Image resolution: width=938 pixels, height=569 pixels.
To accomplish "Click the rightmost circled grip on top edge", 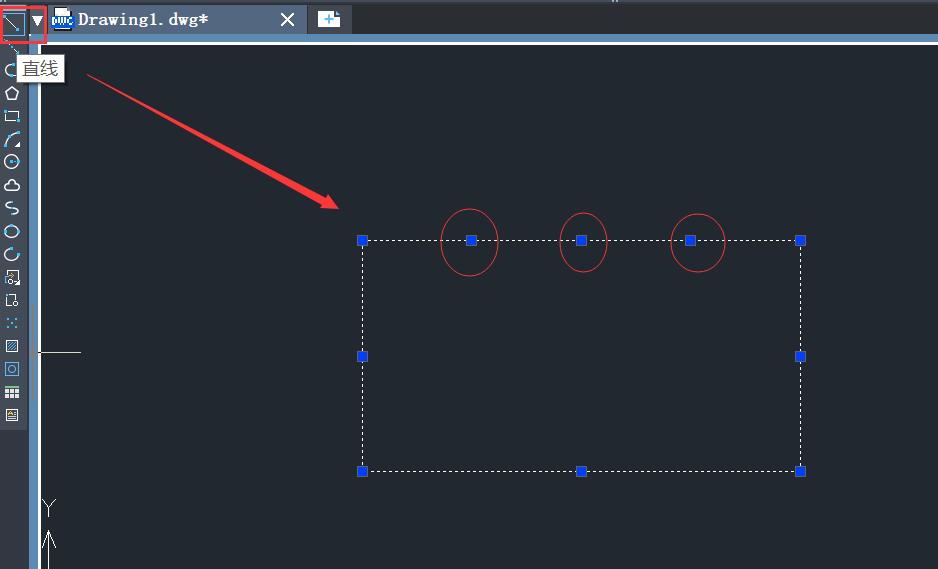I will [x=690, y=241].
